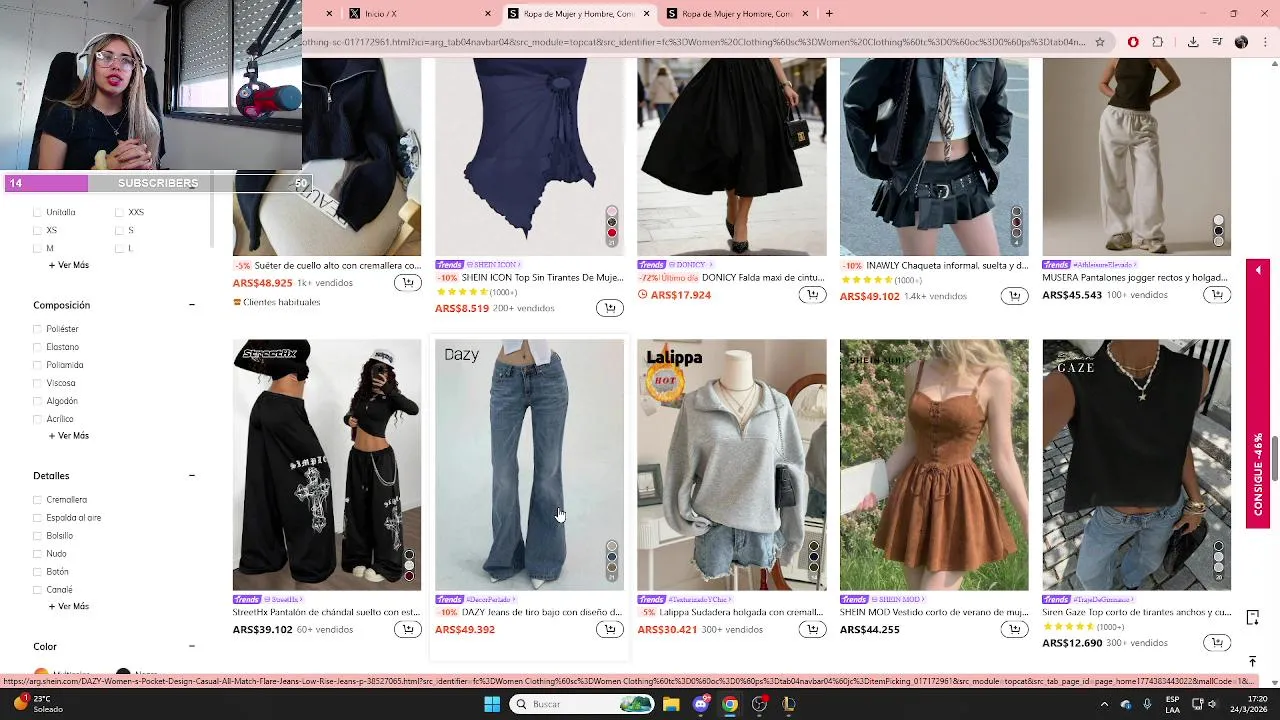Add StreetHx sweatpants to cart

[x=407, y=629]
